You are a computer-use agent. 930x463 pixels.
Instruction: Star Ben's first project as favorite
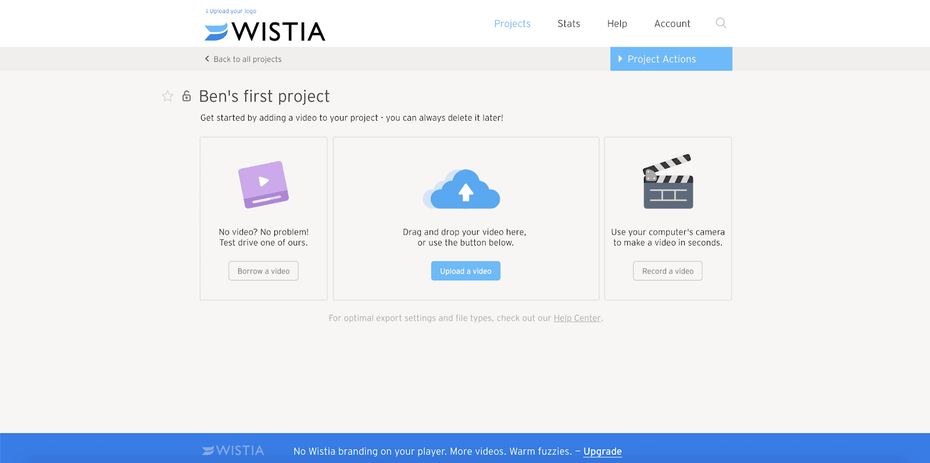coord(168,96)
